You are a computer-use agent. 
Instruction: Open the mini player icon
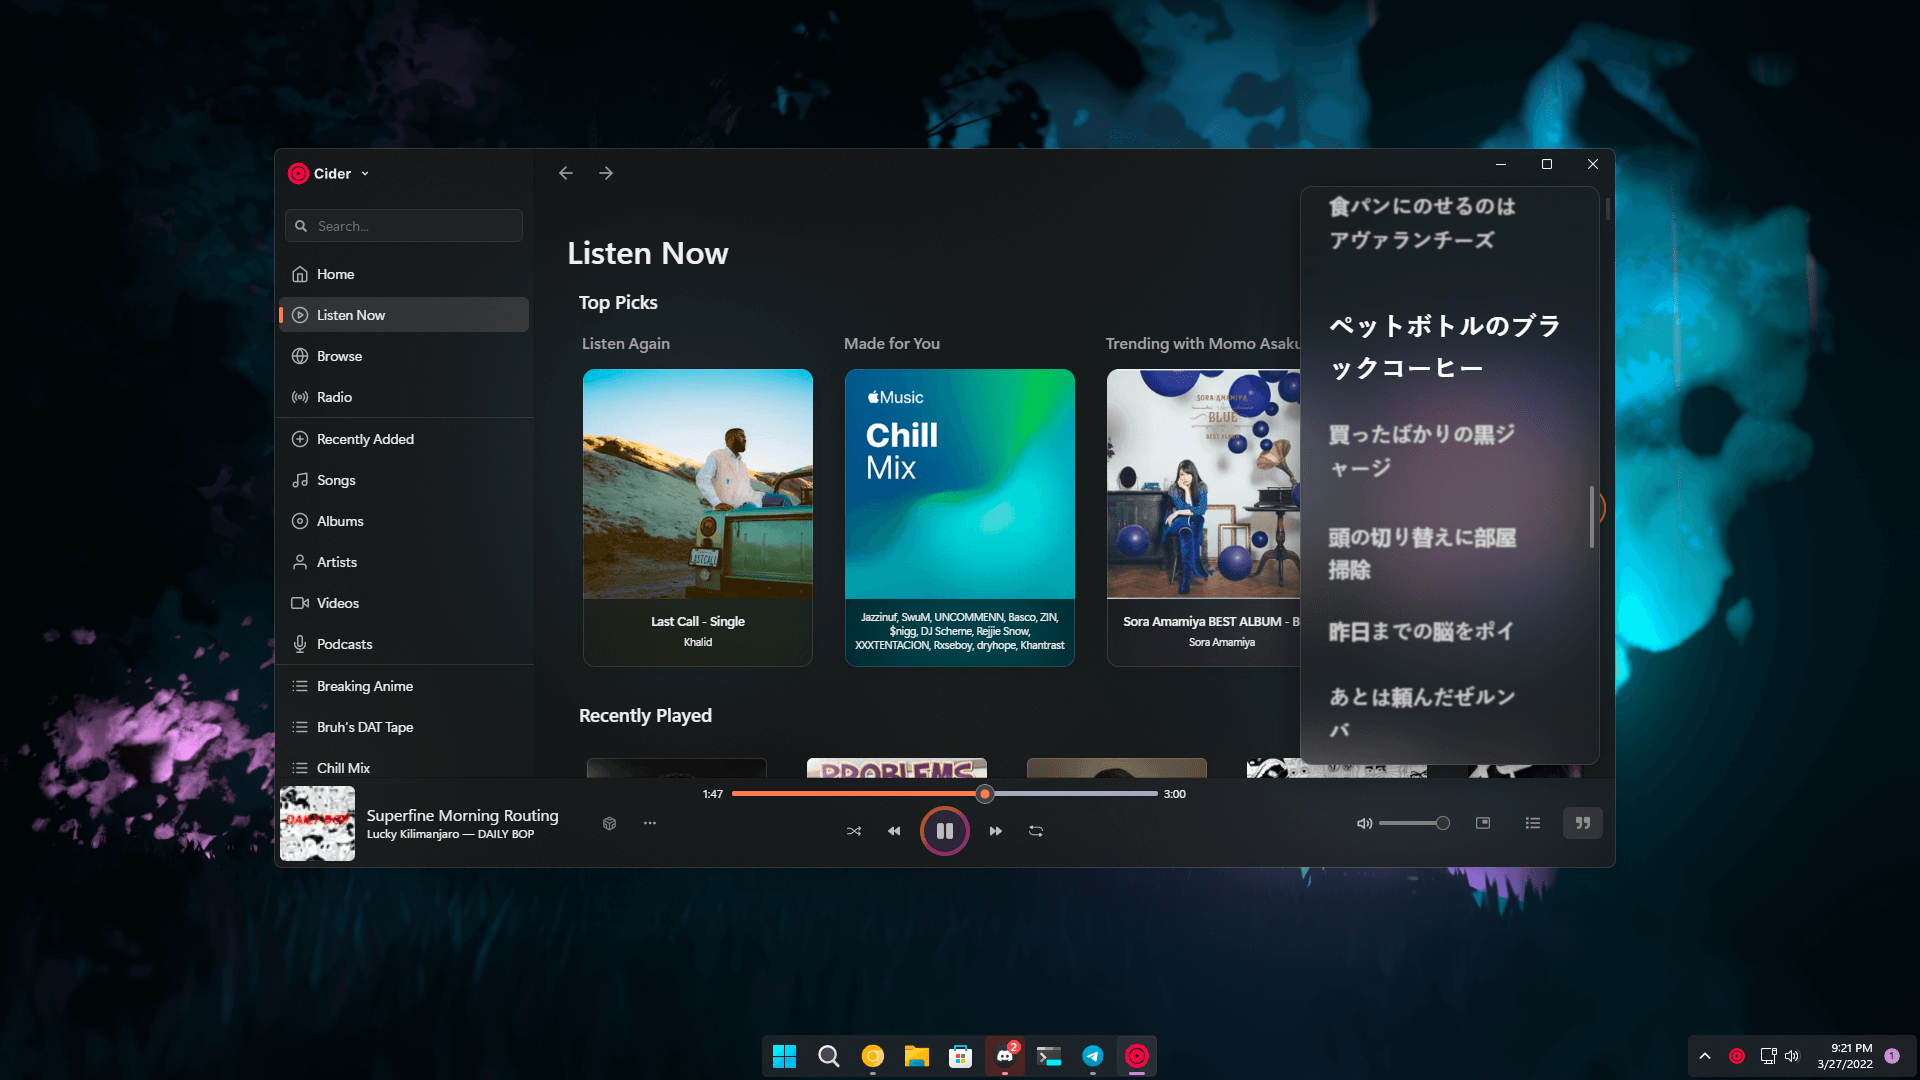pyautogui.click(x=1483, y=823)
